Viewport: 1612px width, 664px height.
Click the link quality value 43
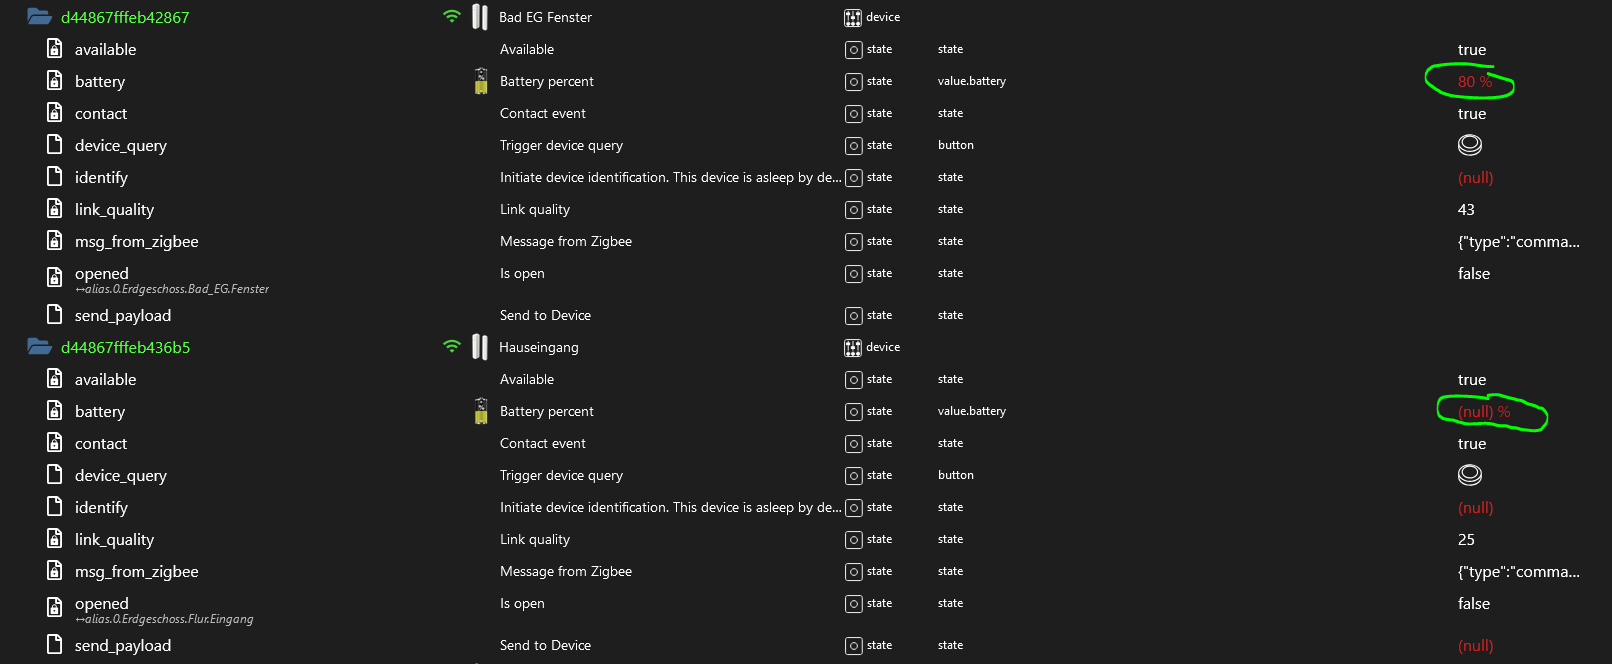coord(1466,210)
